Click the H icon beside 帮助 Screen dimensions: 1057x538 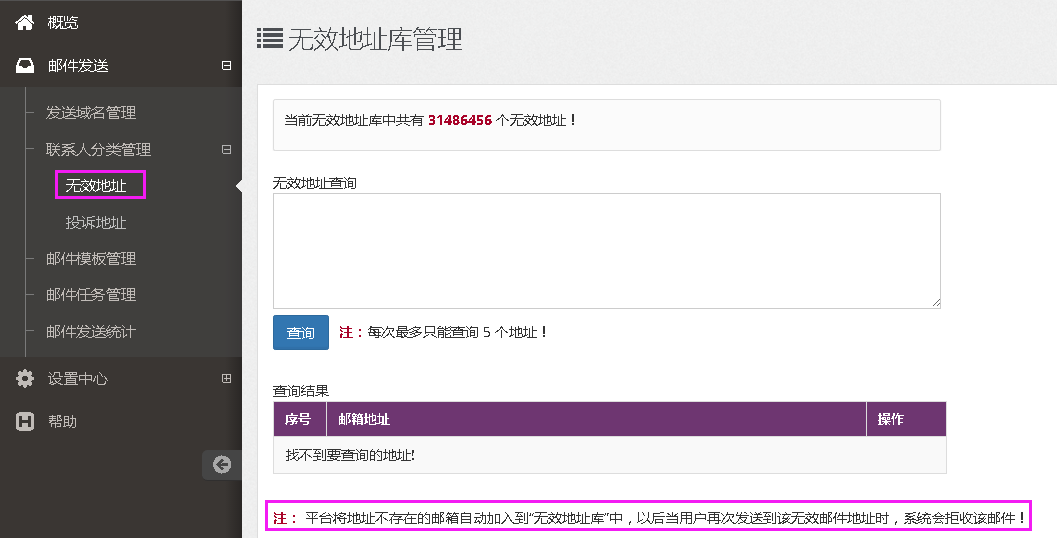click(25, 422)
